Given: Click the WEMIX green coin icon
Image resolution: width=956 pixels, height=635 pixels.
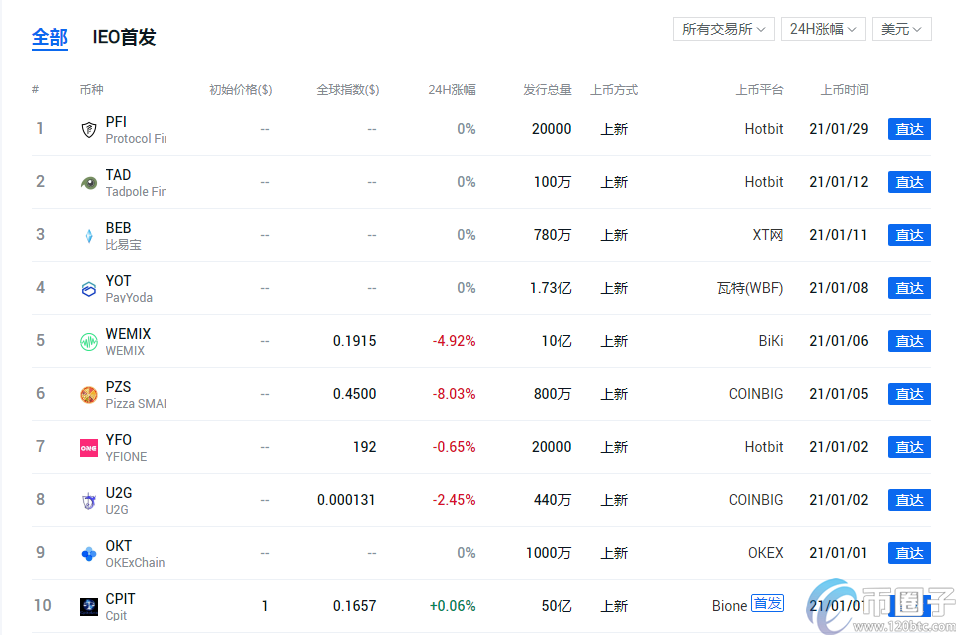Looking at the screenshot, I should tap(89, 342).
